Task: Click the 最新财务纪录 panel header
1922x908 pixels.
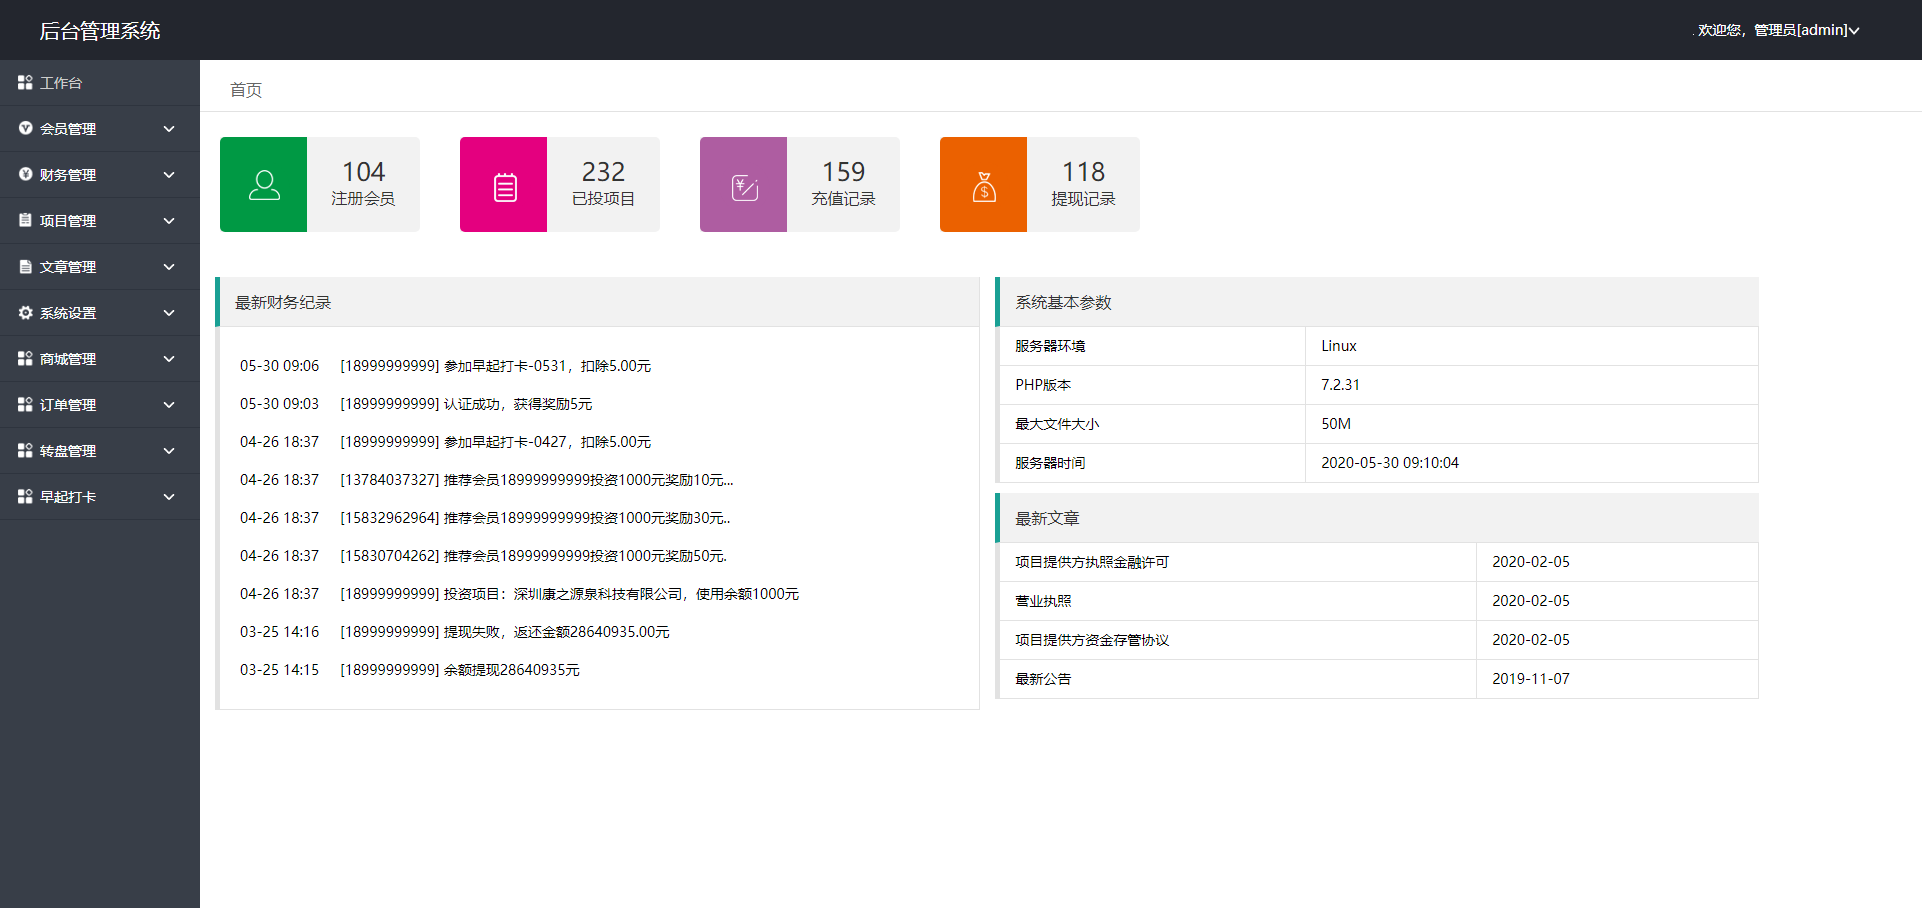Action: coord(597,302)
